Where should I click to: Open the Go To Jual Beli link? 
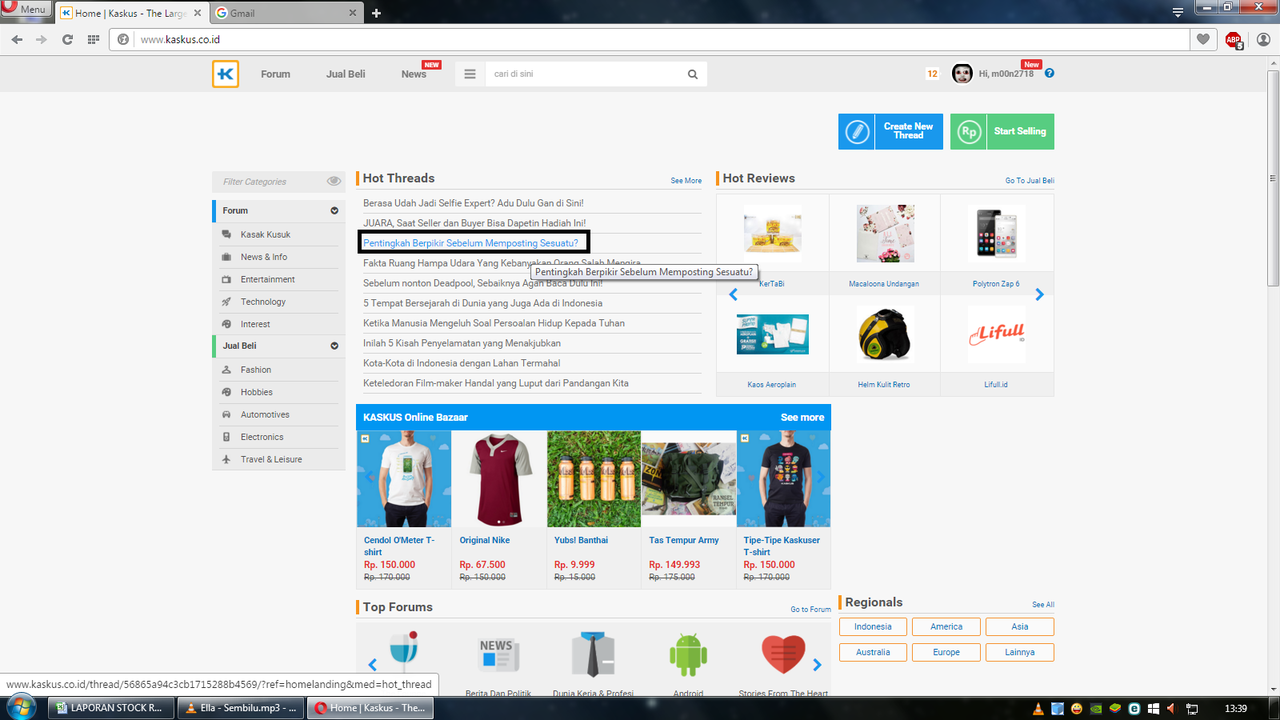coord(1030,181)
